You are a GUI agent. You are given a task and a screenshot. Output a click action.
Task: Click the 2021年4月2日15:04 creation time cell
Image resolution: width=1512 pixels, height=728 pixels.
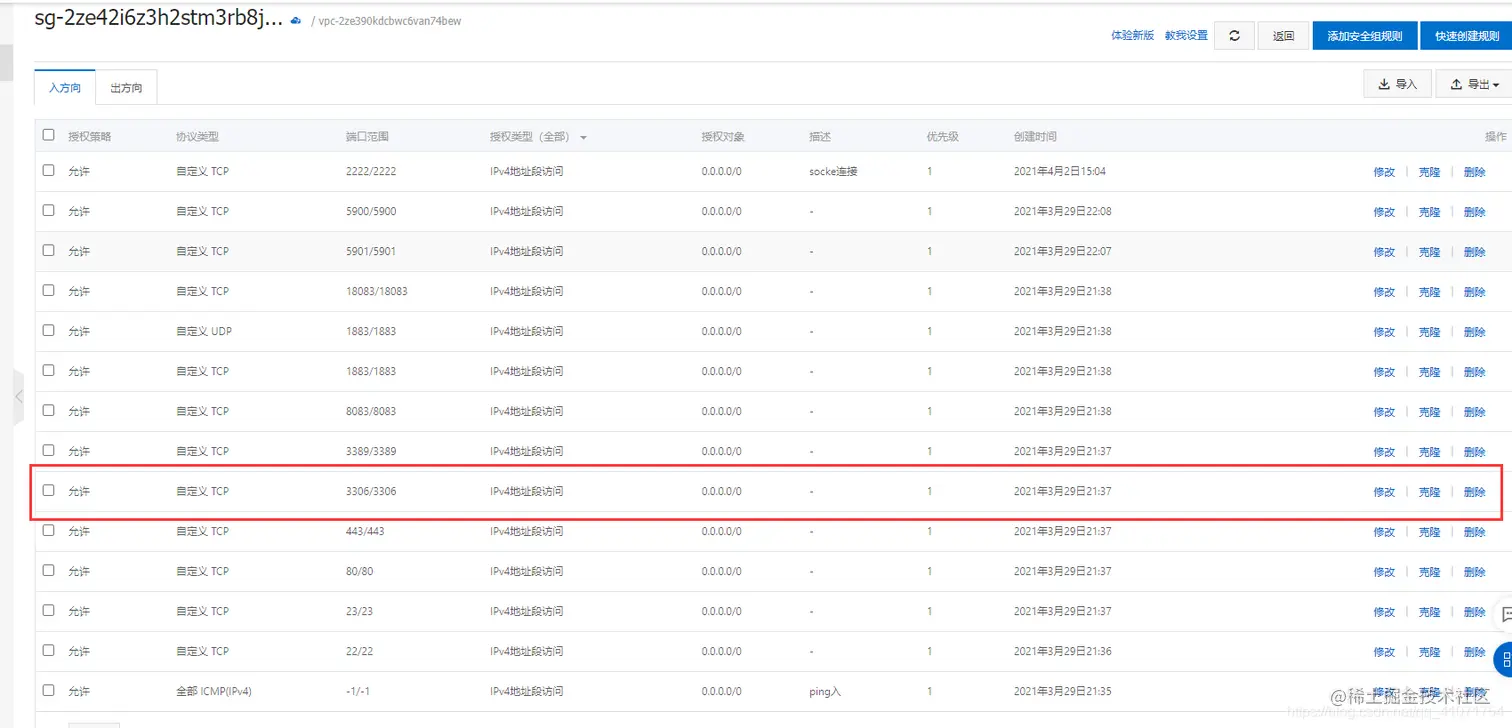click(1060, 171)
